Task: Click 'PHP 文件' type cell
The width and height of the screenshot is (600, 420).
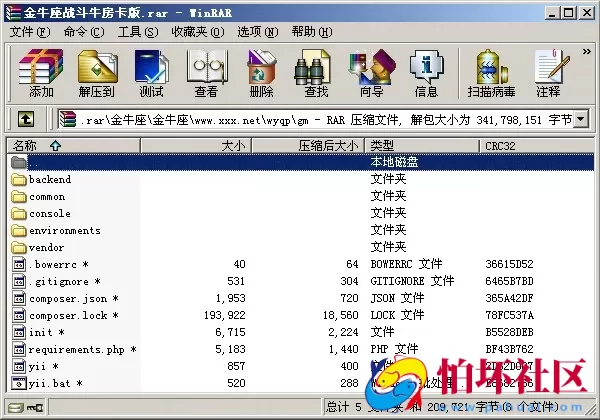Action: (x=394, y=349)
